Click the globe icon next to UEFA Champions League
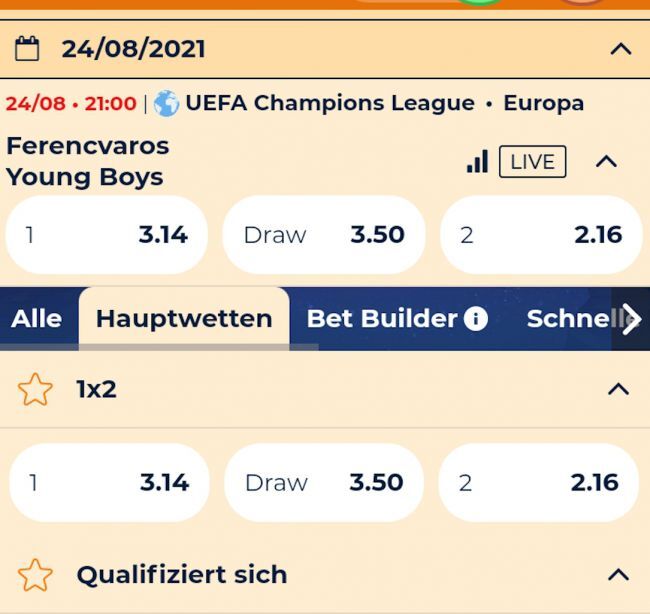The width and height of the screenshot is (650, 614). click(166, 103)
